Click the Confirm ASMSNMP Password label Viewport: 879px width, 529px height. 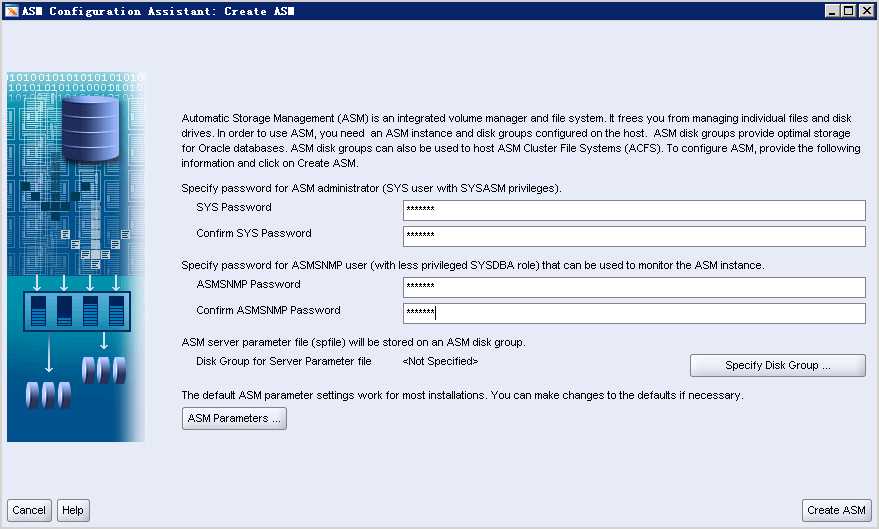click(x=268, y=311)
